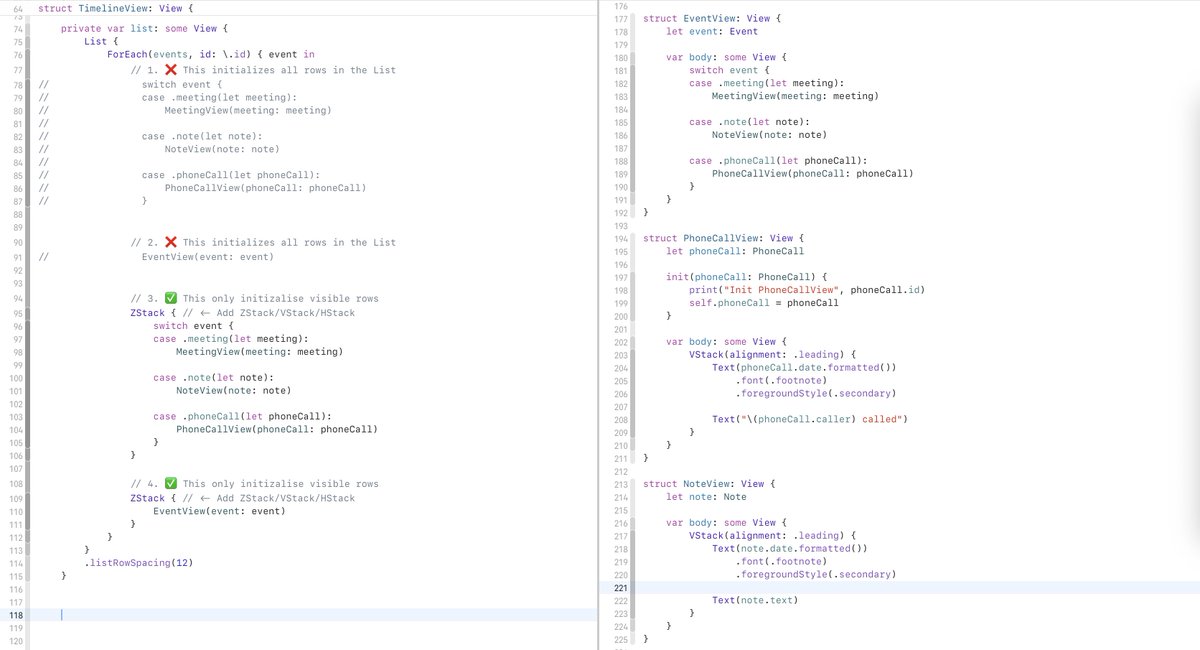Click 'struct NoteView: View {' declaration
The height and width of the screenshot is (650, 1200).
[709, 484]
